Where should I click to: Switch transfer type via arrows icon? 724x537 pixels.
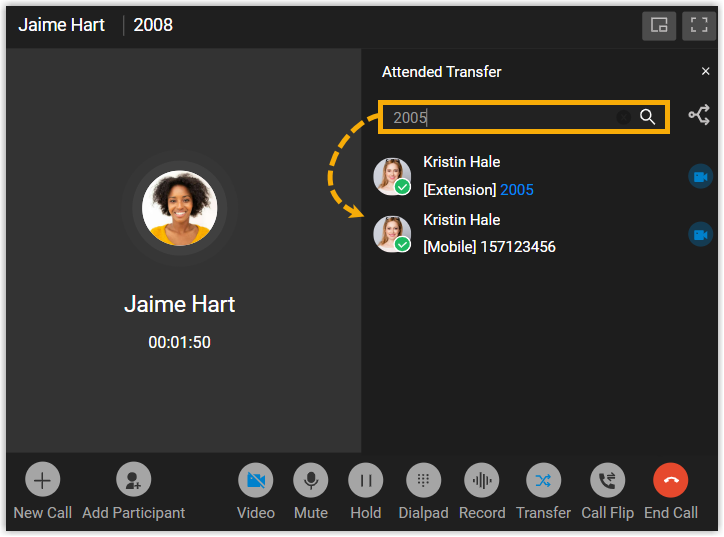point(700,115)
